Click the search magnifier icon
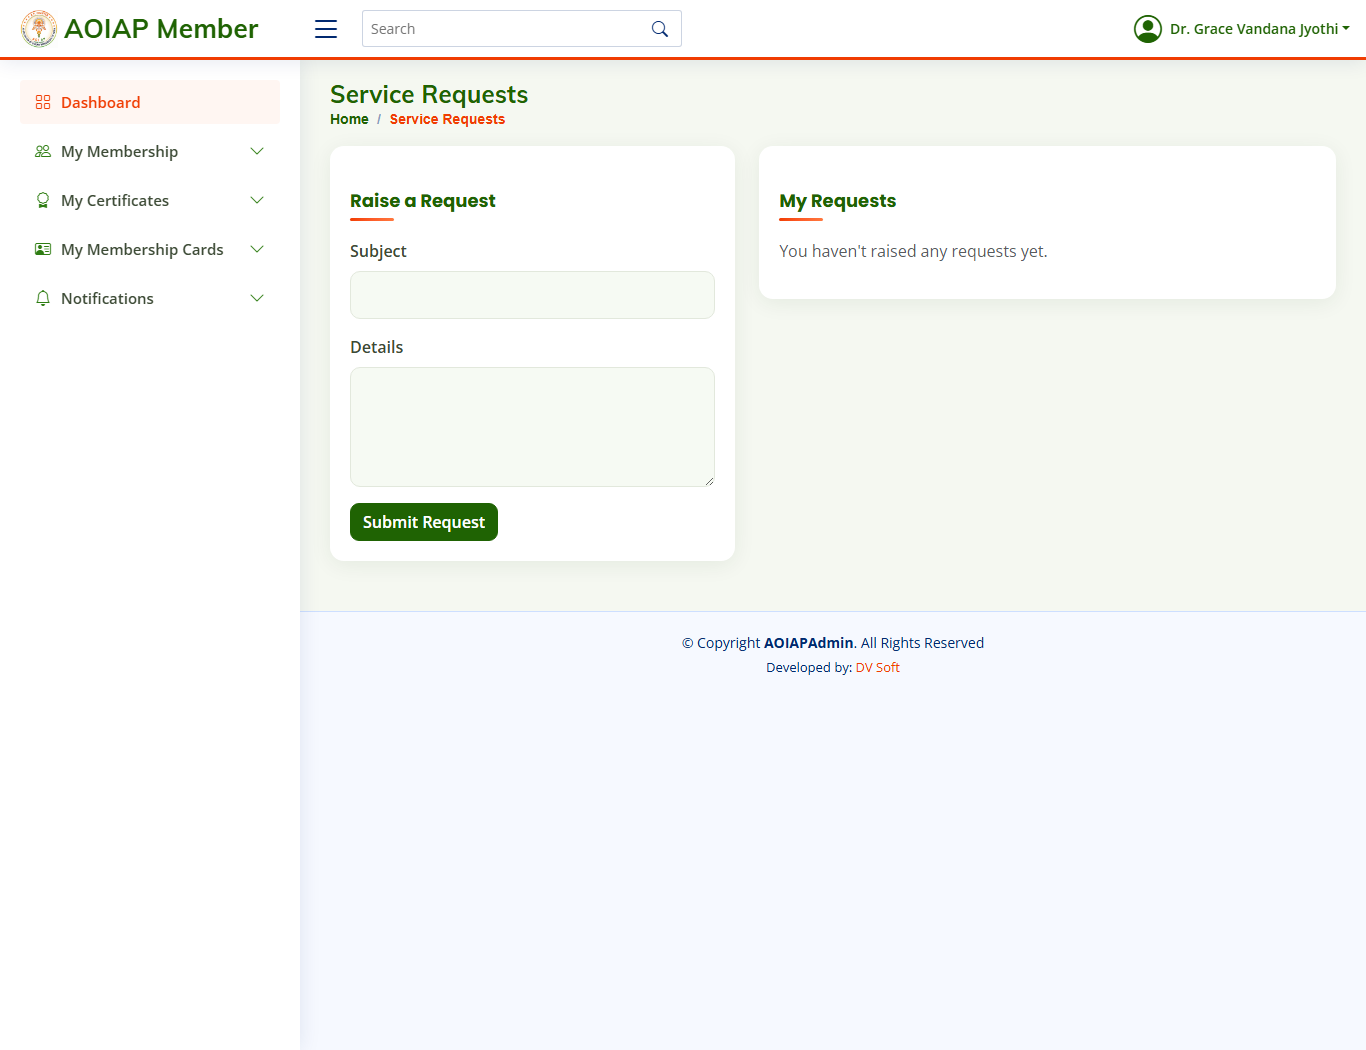Image resolution: width=1366 pixels, height=1050 pixels. point(660,29)
